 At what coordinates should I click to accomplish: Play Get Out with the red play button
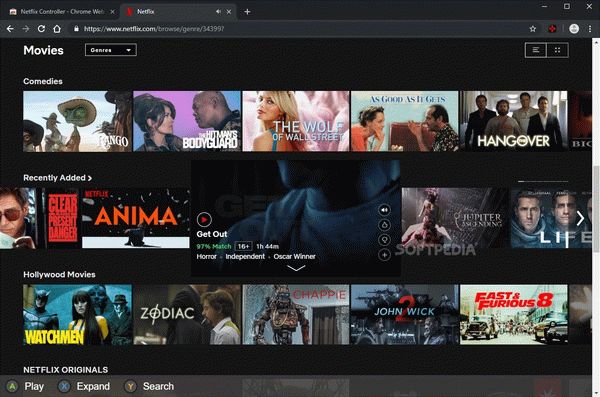pyautogui.click(x=204, y=219)
